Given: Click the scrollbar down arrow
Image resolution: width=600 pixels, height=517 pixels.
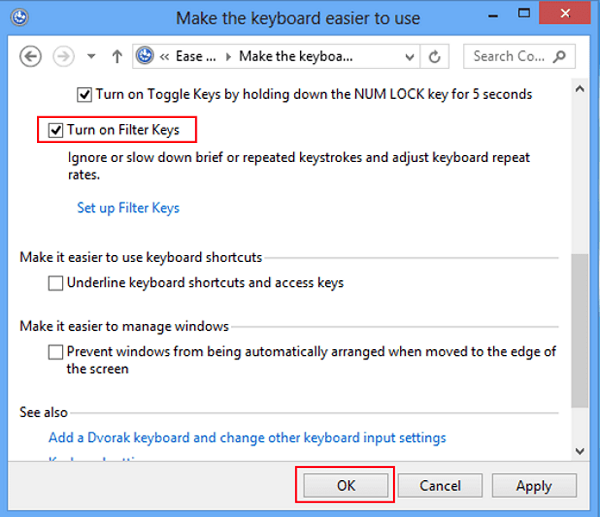Looking at the screenshot, I should 580,451.
